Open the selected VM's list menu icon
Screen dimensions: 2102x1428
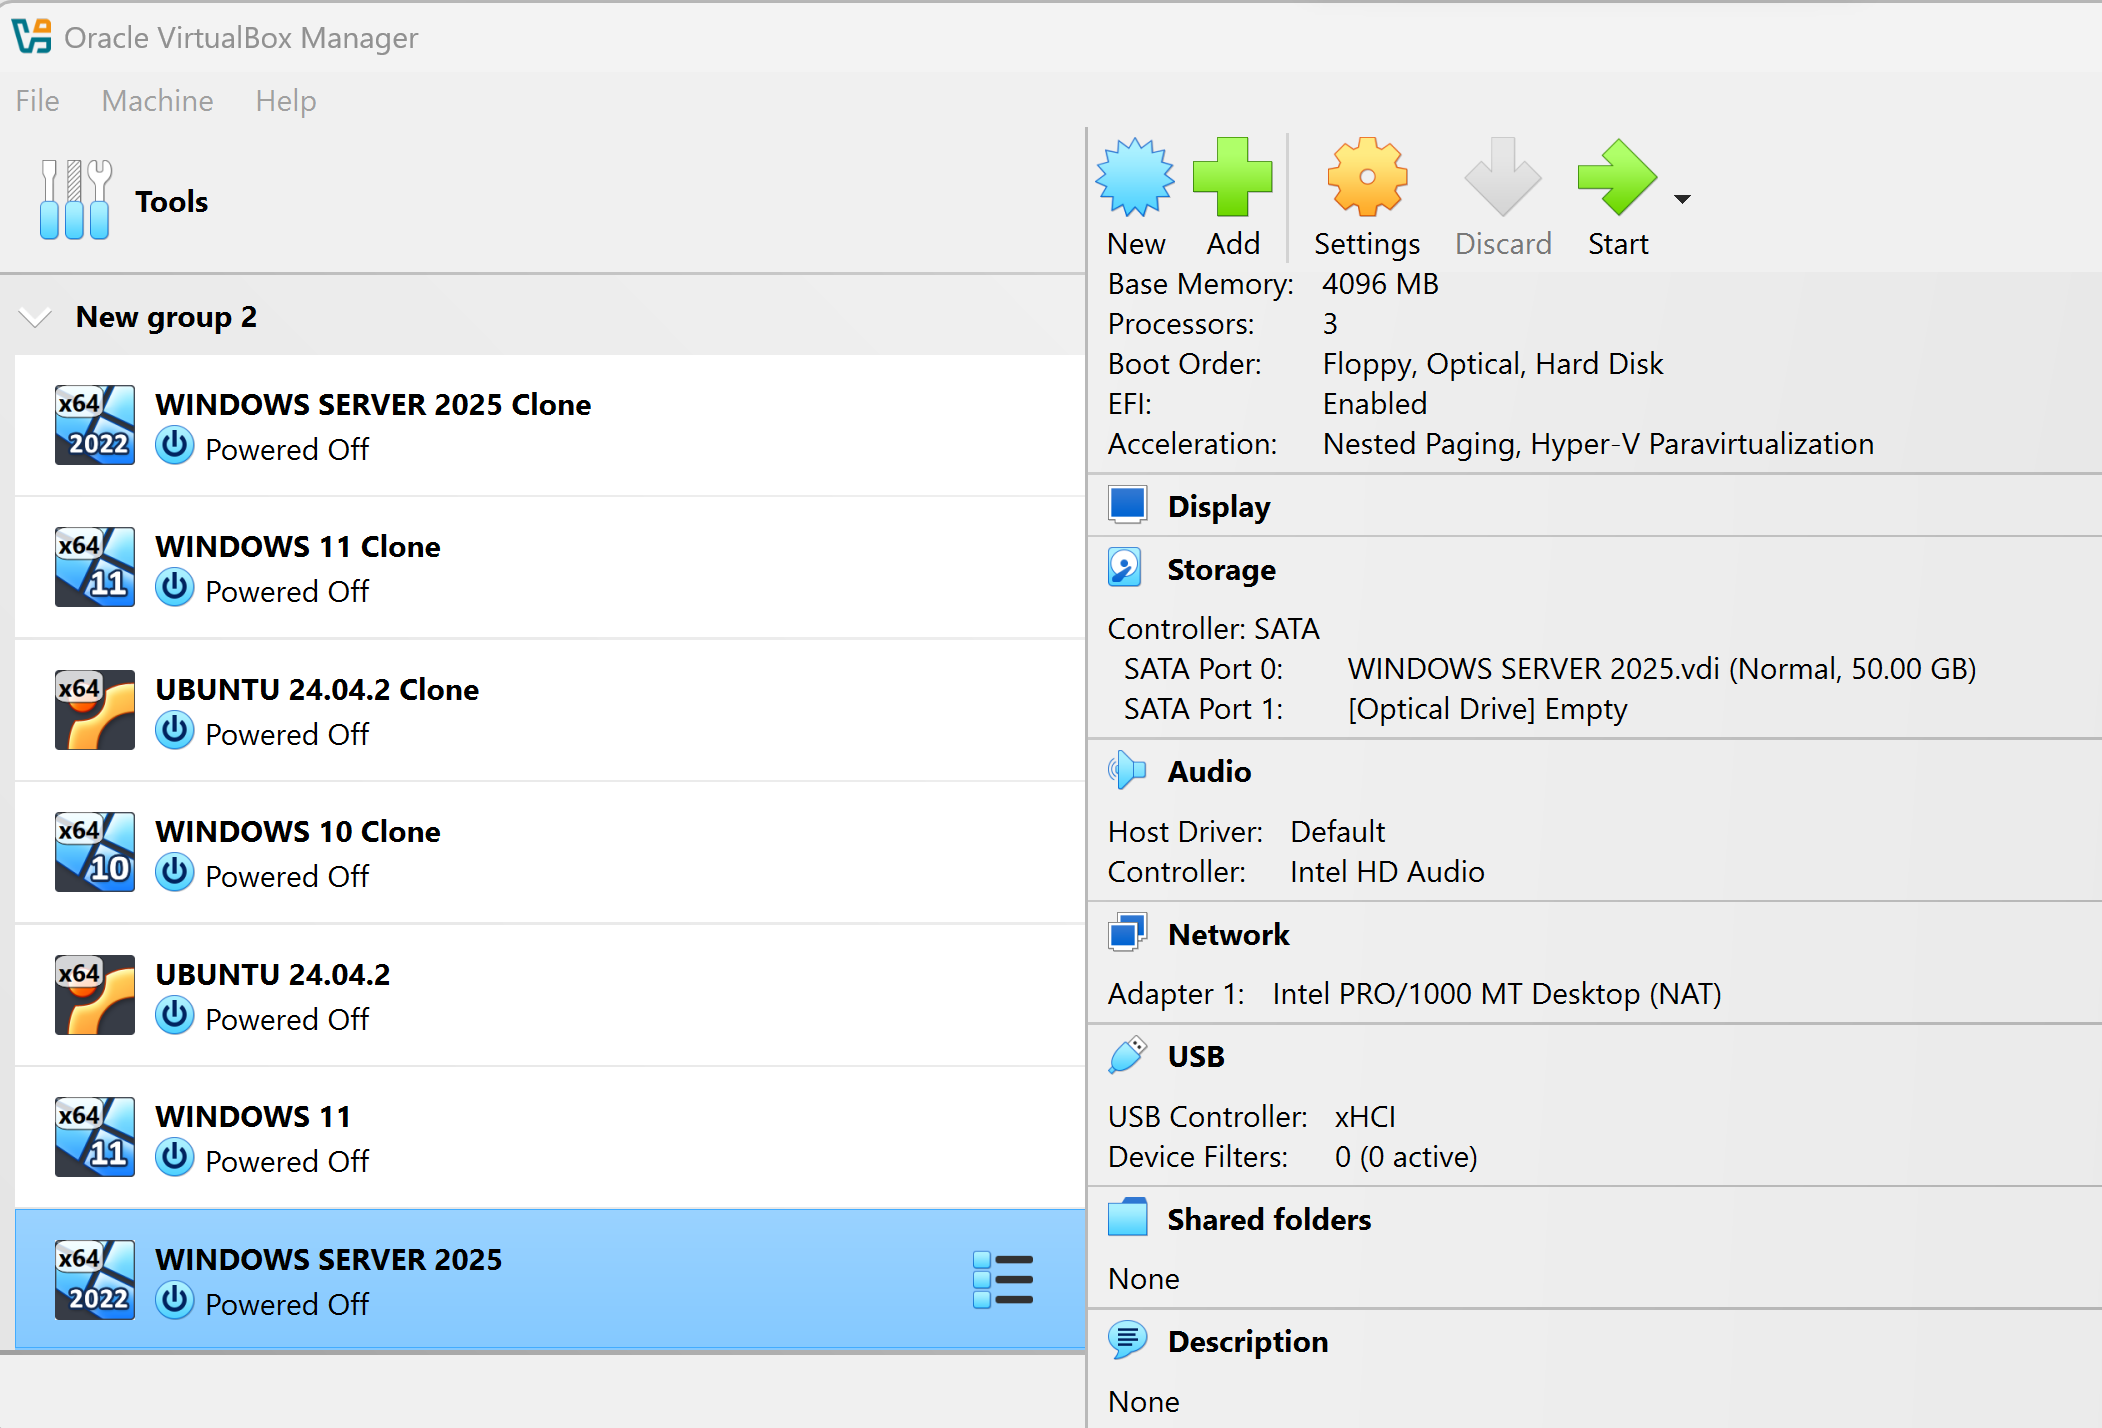tap(1003, 1280)
